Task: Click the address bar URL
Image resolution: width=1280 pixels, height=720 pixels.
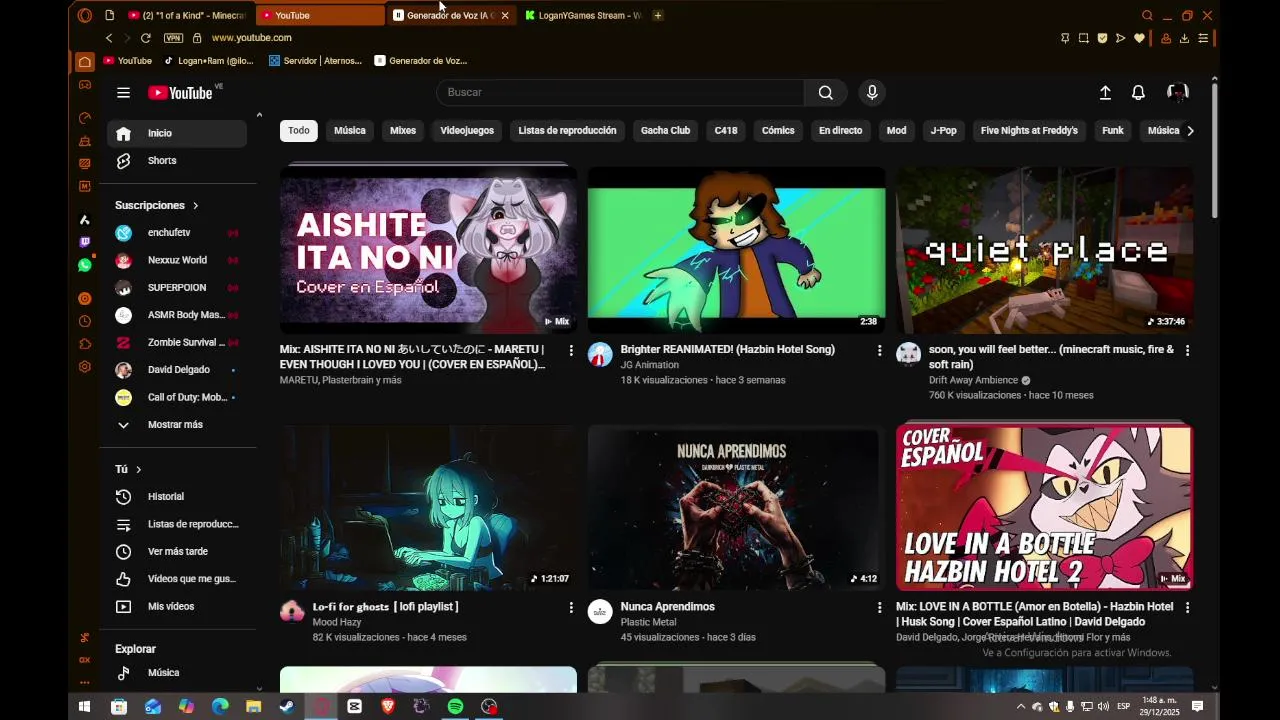Action: 252,38
